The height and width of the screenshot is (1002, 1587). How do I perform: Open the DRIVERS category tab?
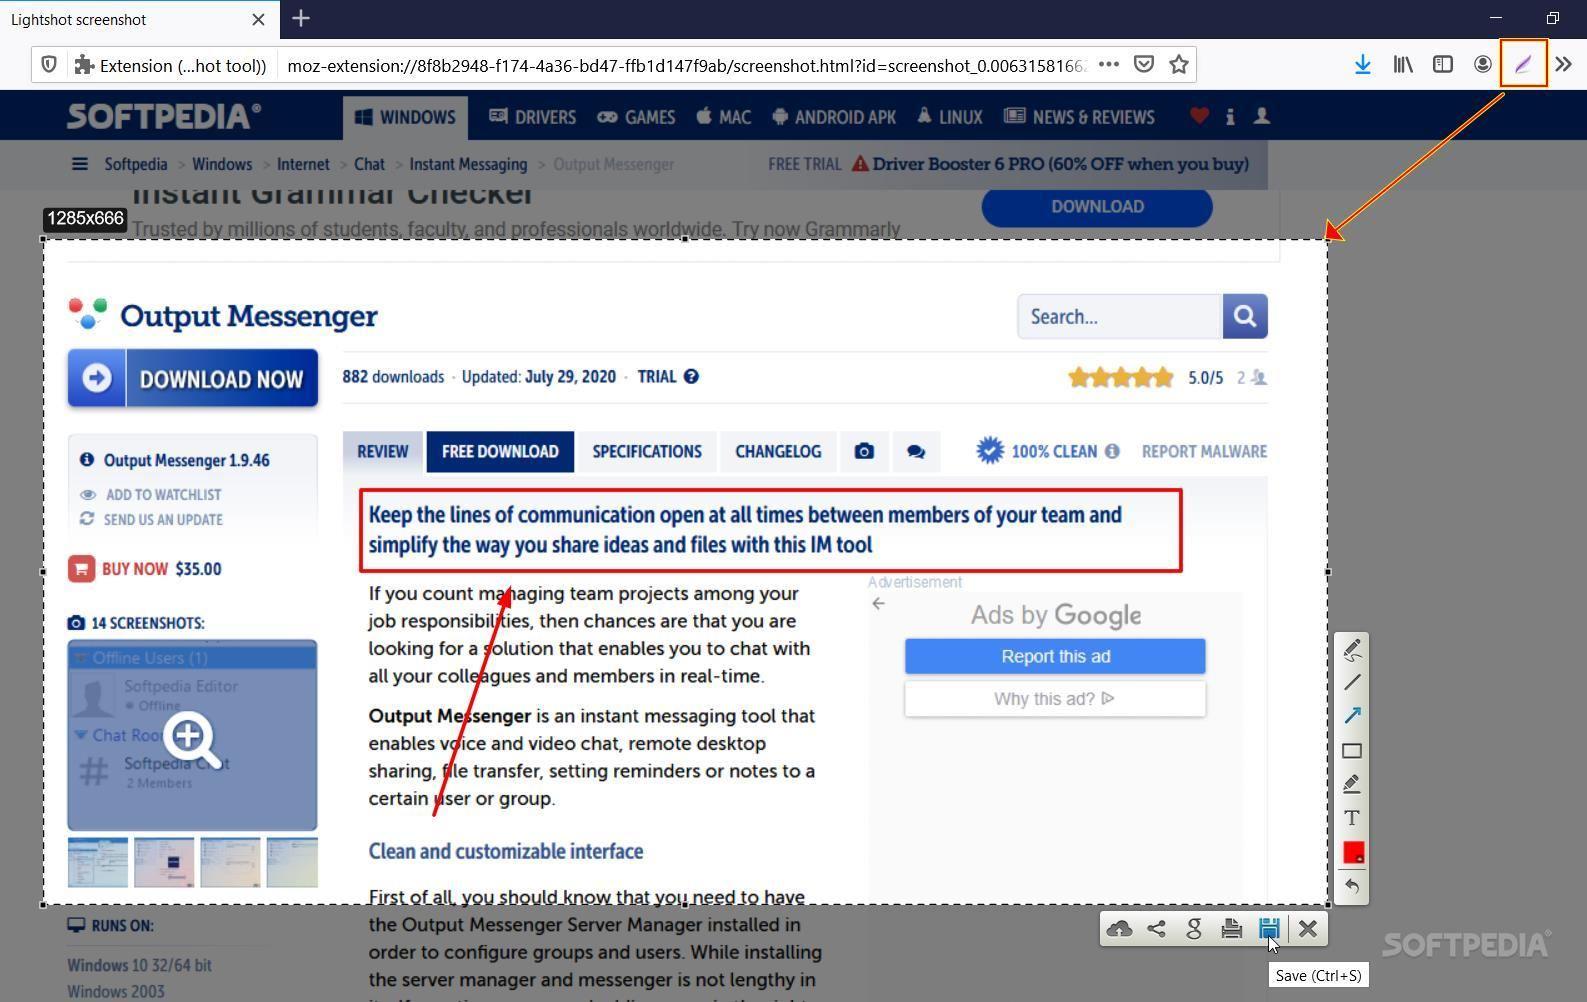[532, 117]
